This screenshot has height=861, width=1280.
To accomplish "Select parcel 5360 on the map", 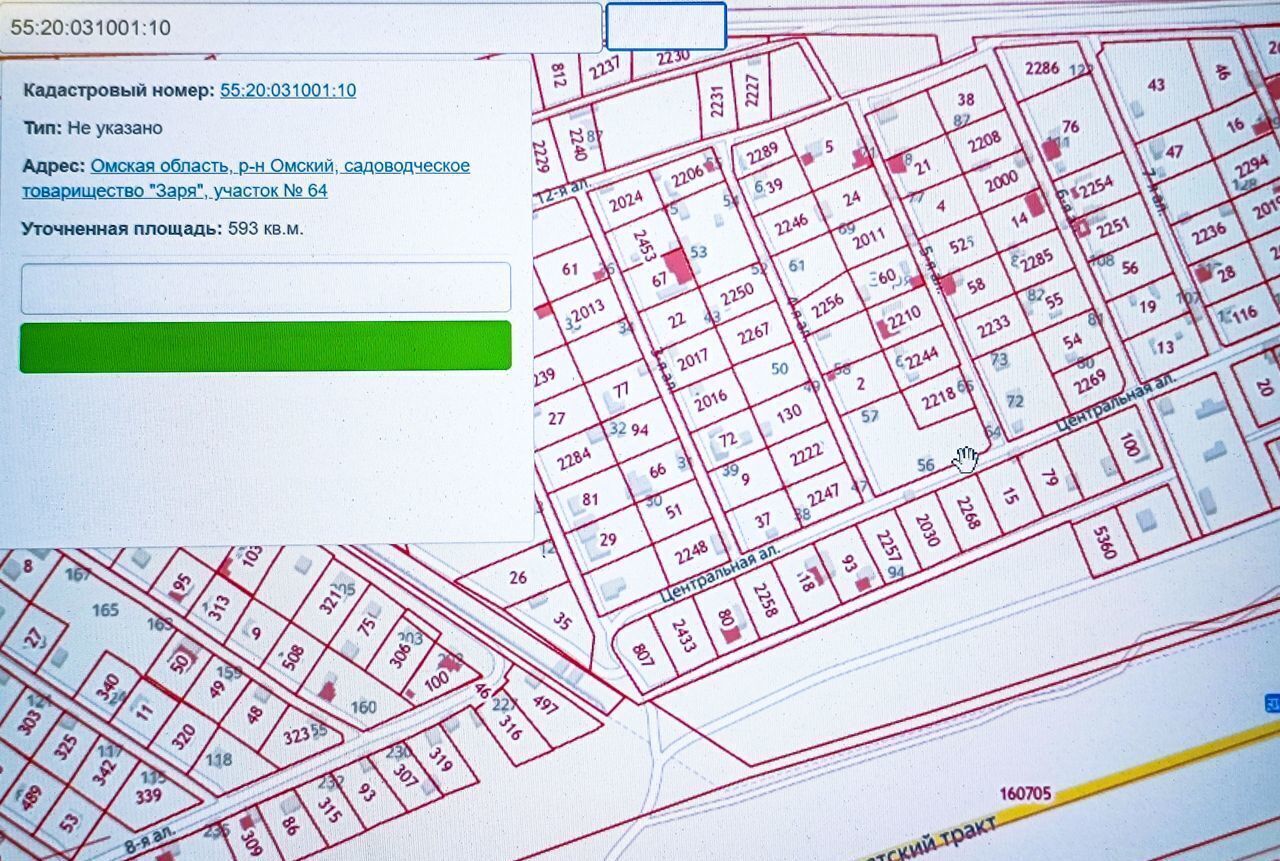I will tap(1104, 541).
